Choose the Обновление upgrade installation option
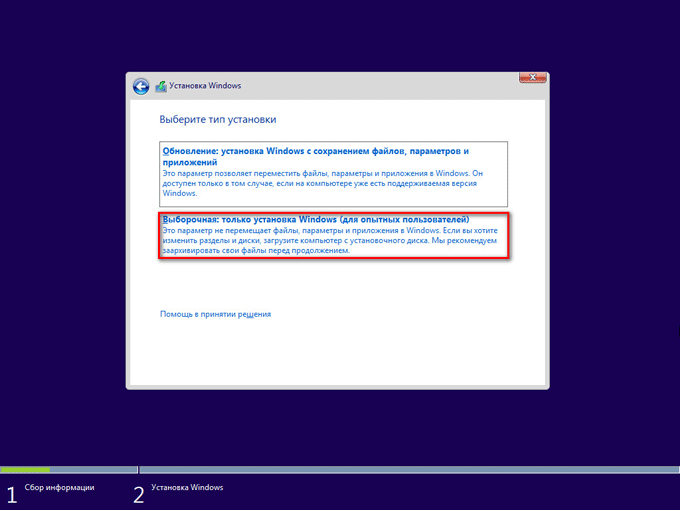Viewport: 680px width, 510px height. point(333,173)
